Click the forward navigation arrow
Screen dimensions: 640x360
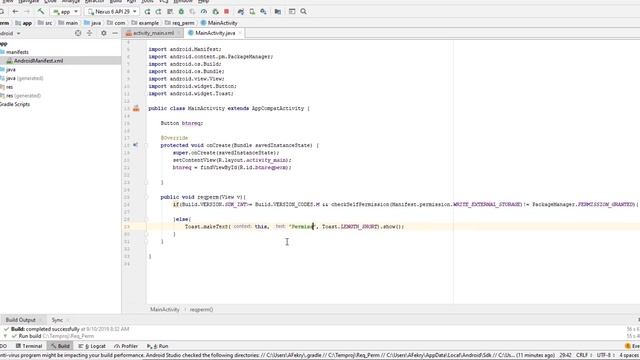coord(27,11)
